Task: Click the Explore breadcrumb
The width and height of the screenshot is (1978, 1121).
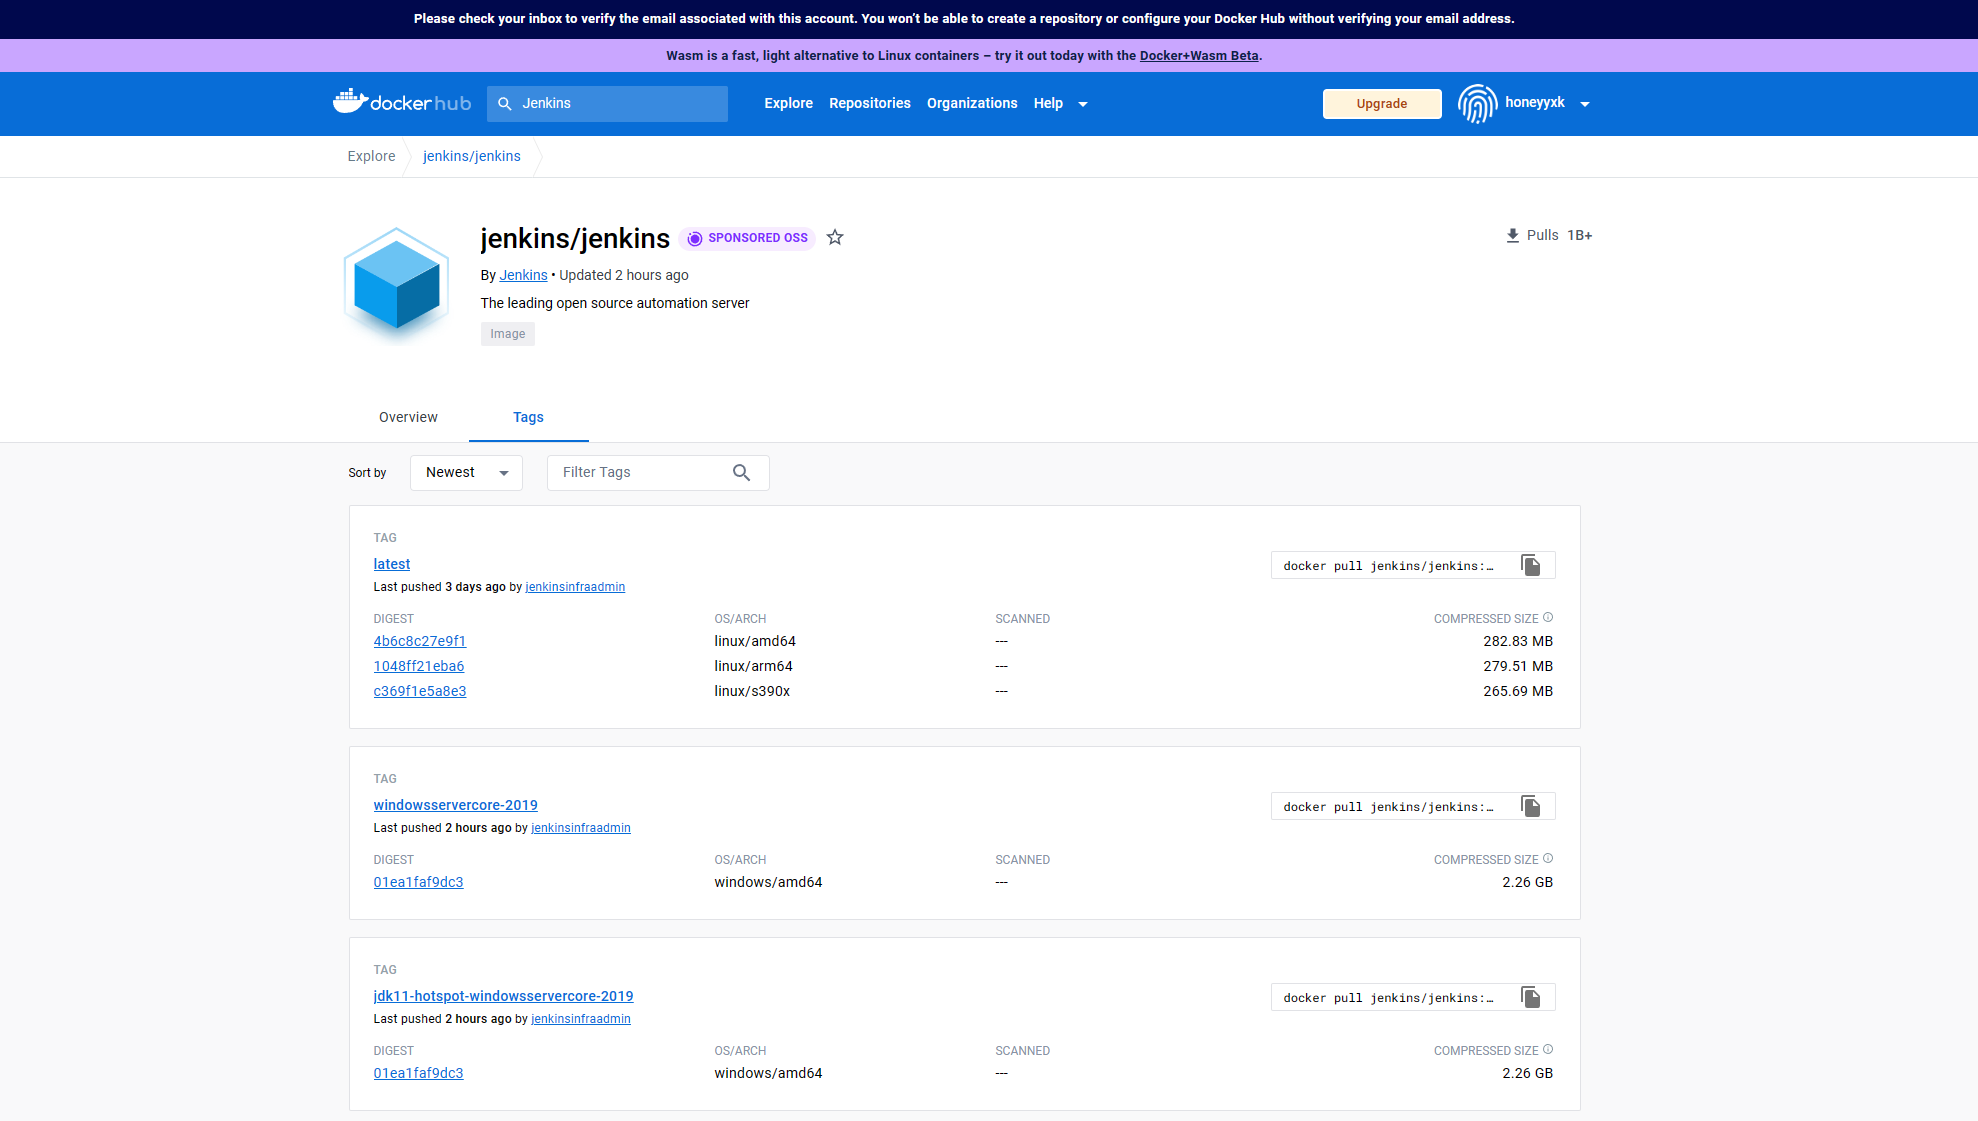Action: point(371,156)
